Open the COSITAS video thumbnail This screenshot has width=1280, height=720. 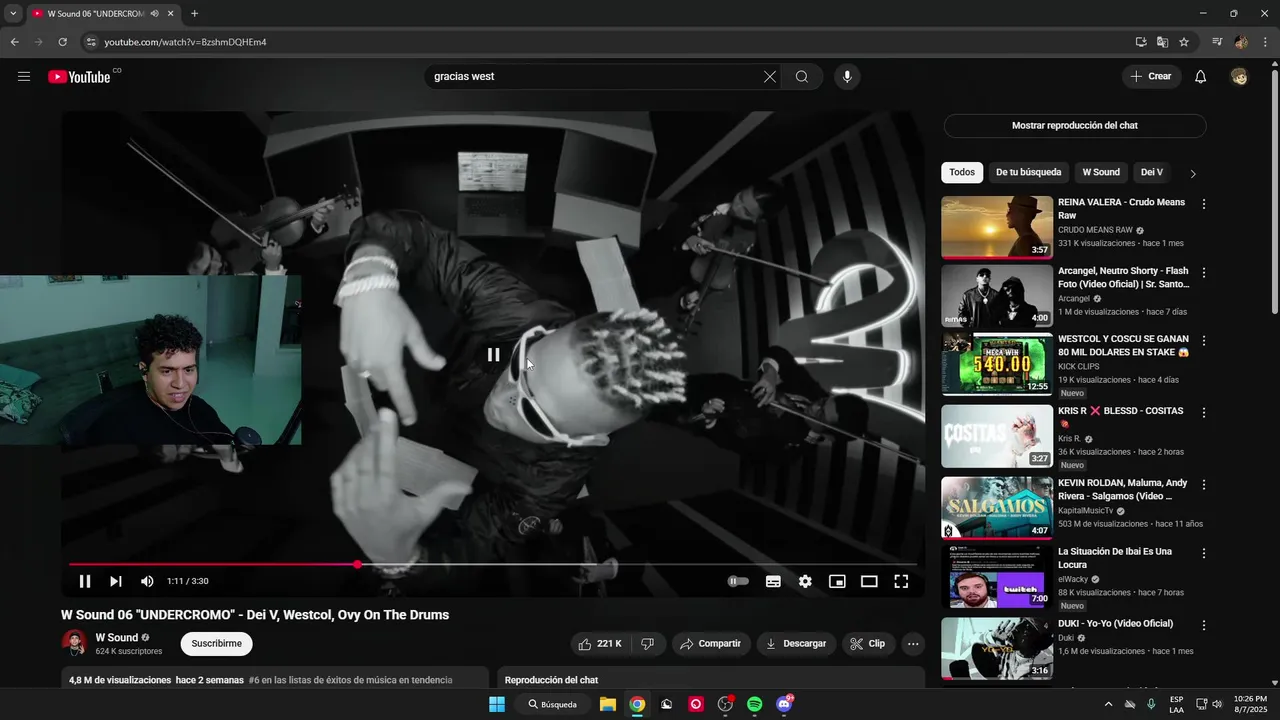(x=997, y=436)
